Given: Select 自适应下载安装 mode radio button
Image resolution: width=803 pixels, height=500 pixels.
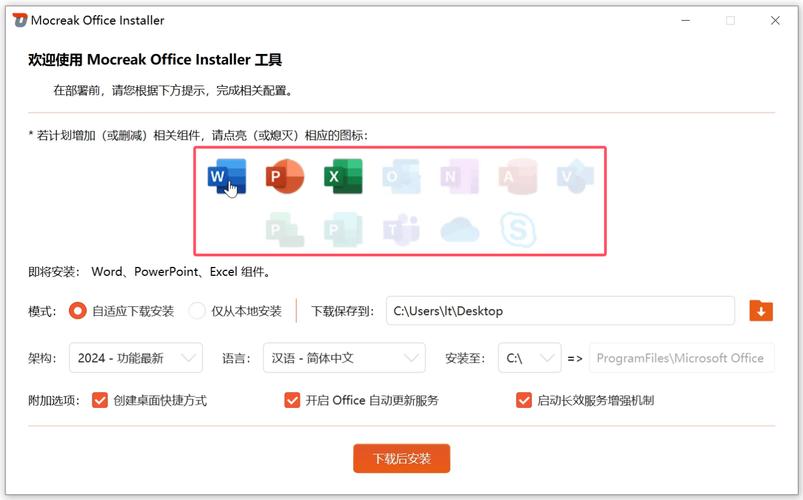Looking at the screenshot, I should coord(78,311).
